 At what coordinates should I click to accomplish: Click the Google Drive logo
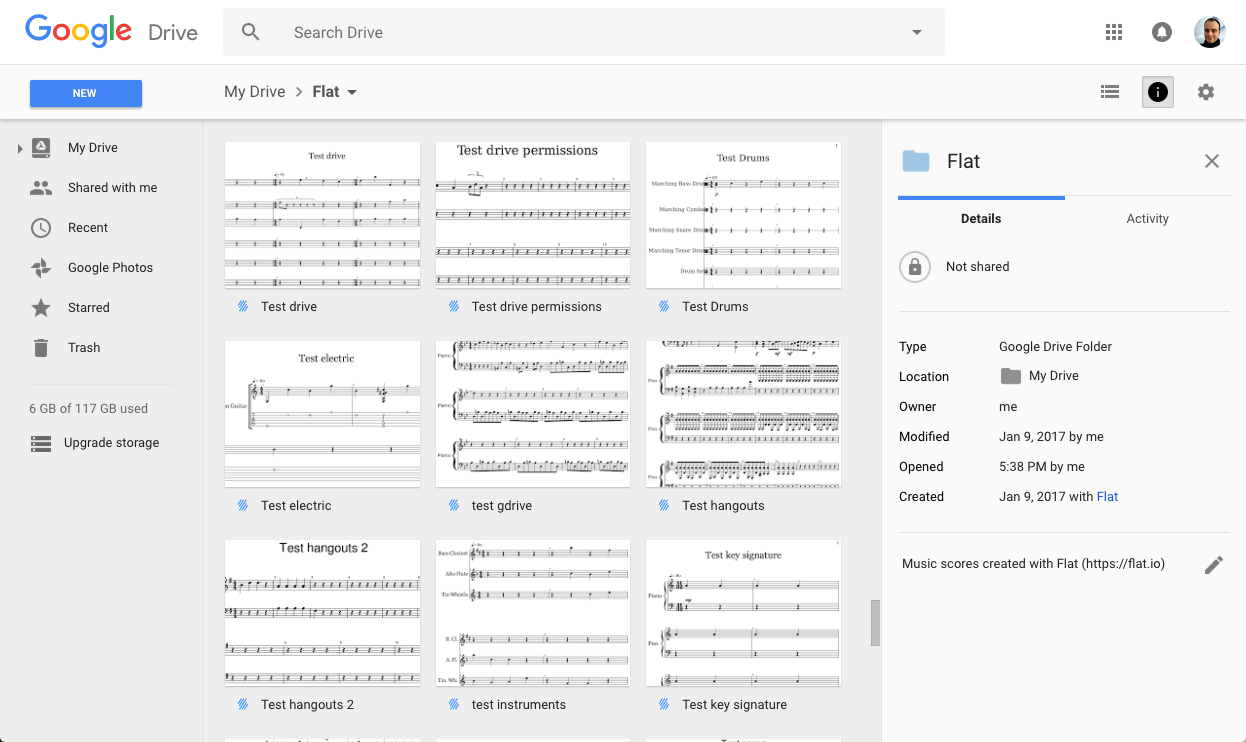point(111,32)
